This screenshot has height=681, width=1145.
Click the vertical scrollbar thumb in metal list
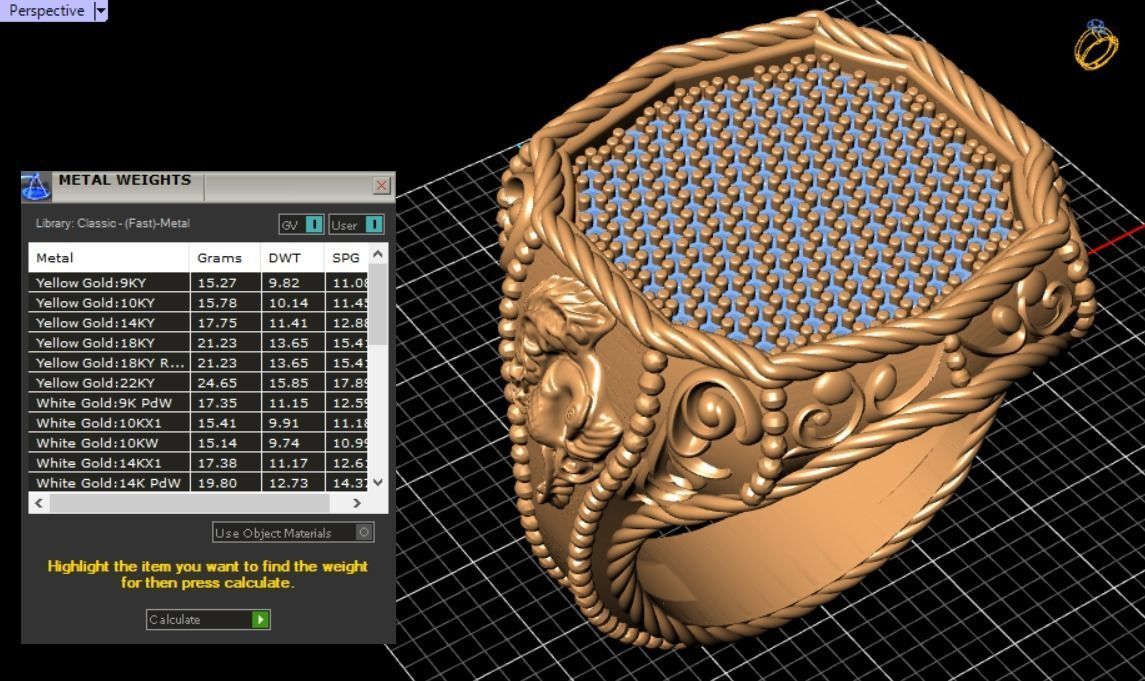[x=378, y=304]
